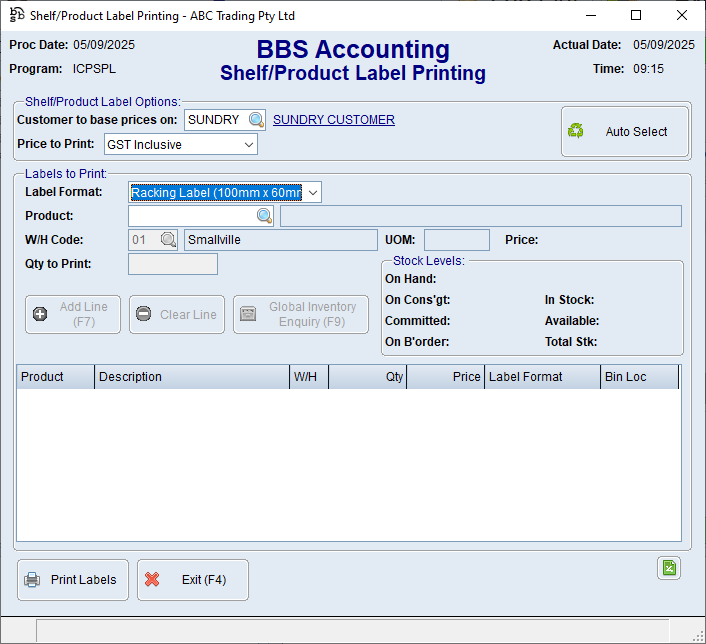The width and height of the screenshot is (706, 644).
Task: Click the Product code input field
Action: point(192,216)
